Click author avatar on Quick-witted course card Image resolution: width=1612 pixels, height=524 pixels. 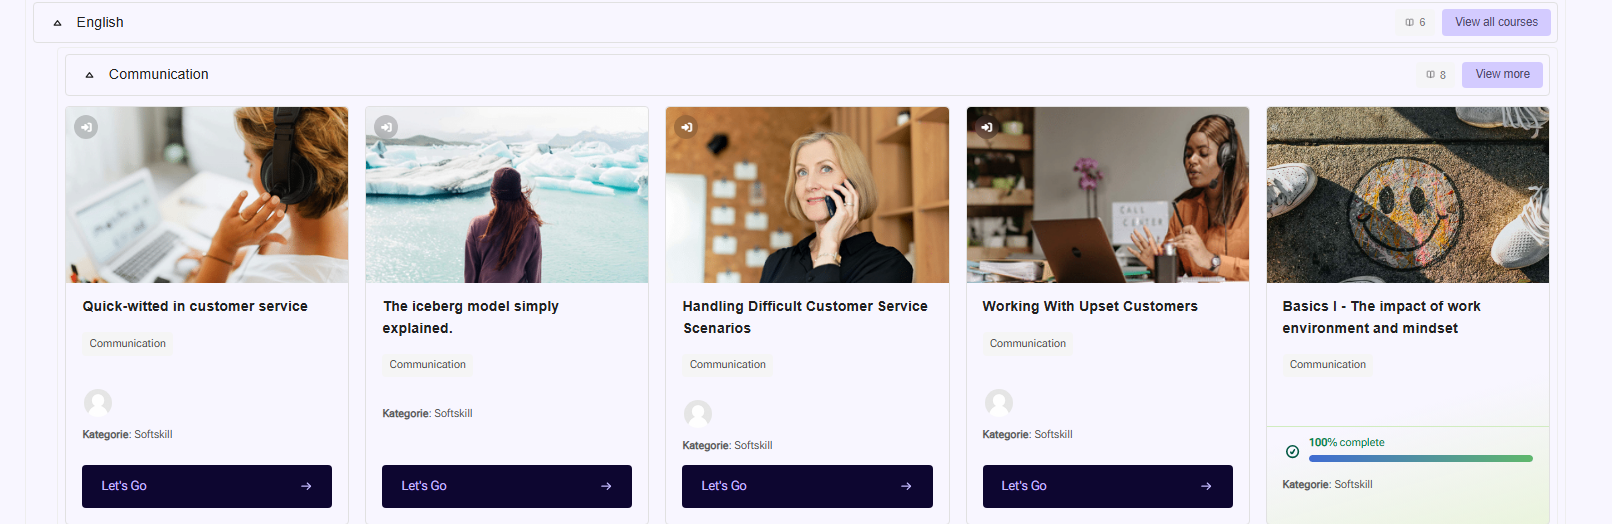97,403
